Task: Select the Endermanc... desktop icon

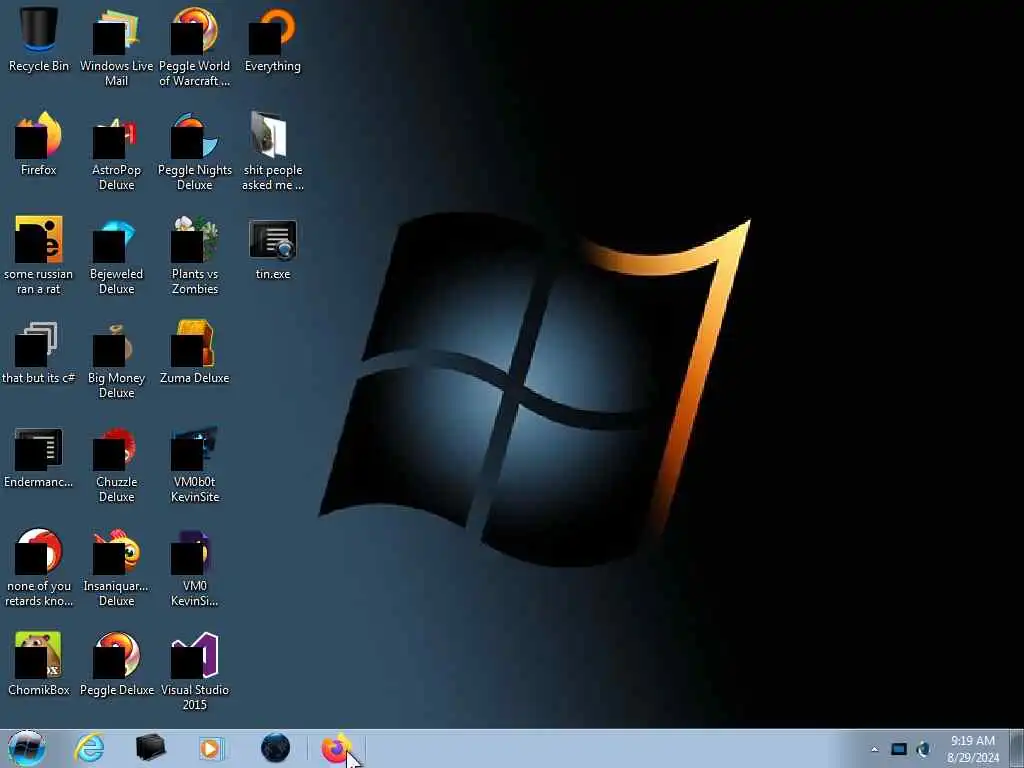Action: pyautogui.click(x=39, y=456)
